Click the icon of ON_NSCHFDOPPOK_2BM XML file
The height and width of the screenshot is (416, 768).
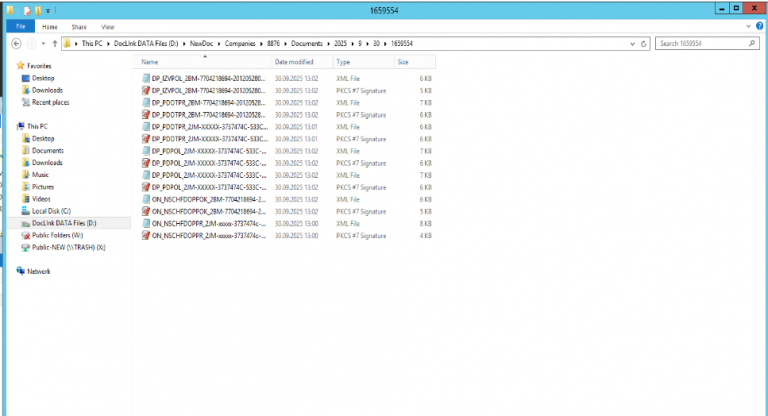[x=145, y=199]
